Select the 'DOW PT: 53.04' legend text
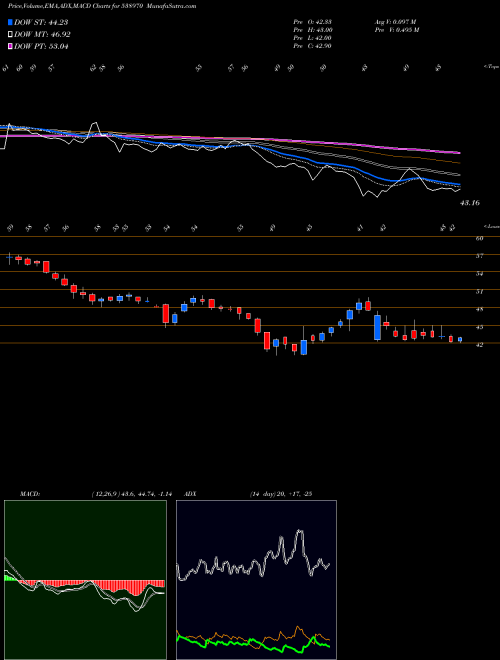Image resolution: width=500 pixels, height=660 pixels. click(x=41, y=46)
